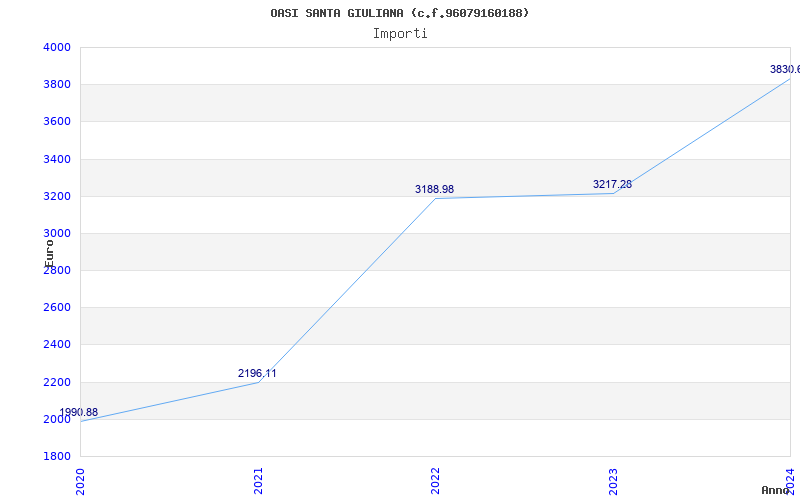Click the Anno x-axis title
This screenshot has height=500, width=800.
pyautogui.click(x=777, y=490)
